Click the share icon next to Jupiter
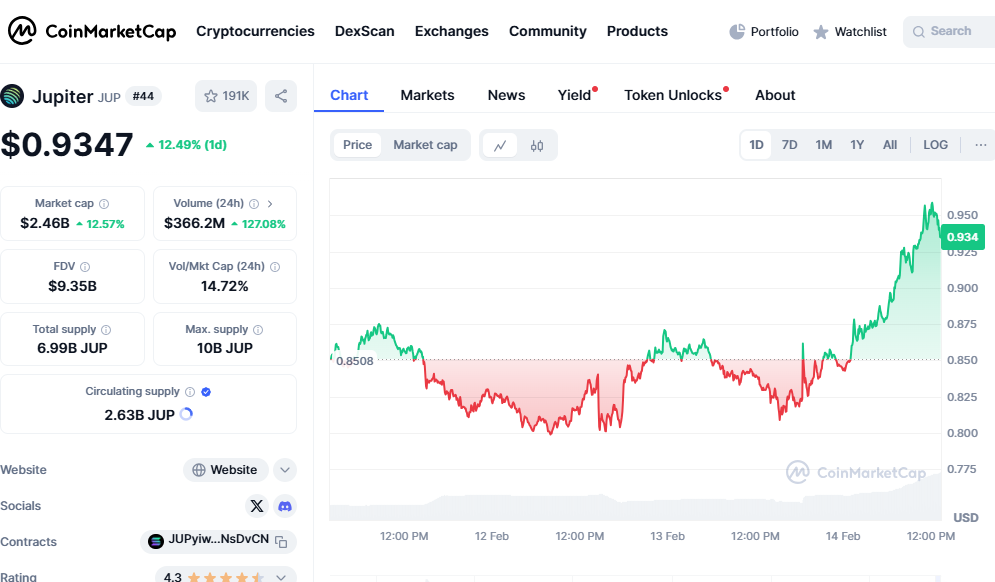Image resolution: width=995 pixels, height=582 pixels. point(281,96)
